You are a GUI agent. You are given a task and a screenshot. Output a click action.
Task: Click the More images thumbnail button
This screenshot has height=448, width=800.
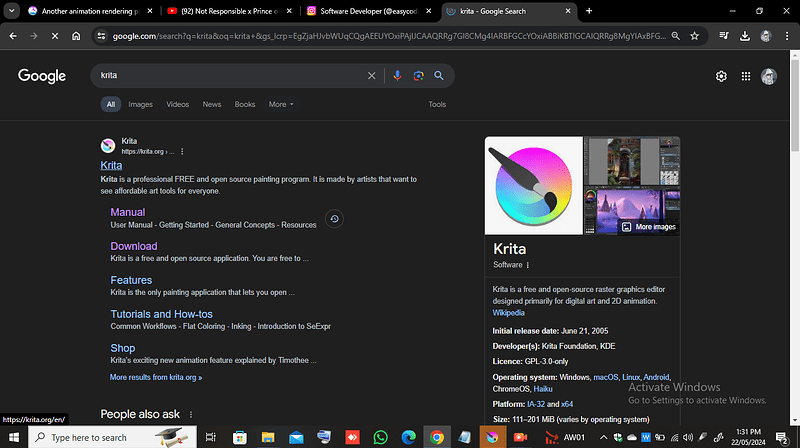649,227
